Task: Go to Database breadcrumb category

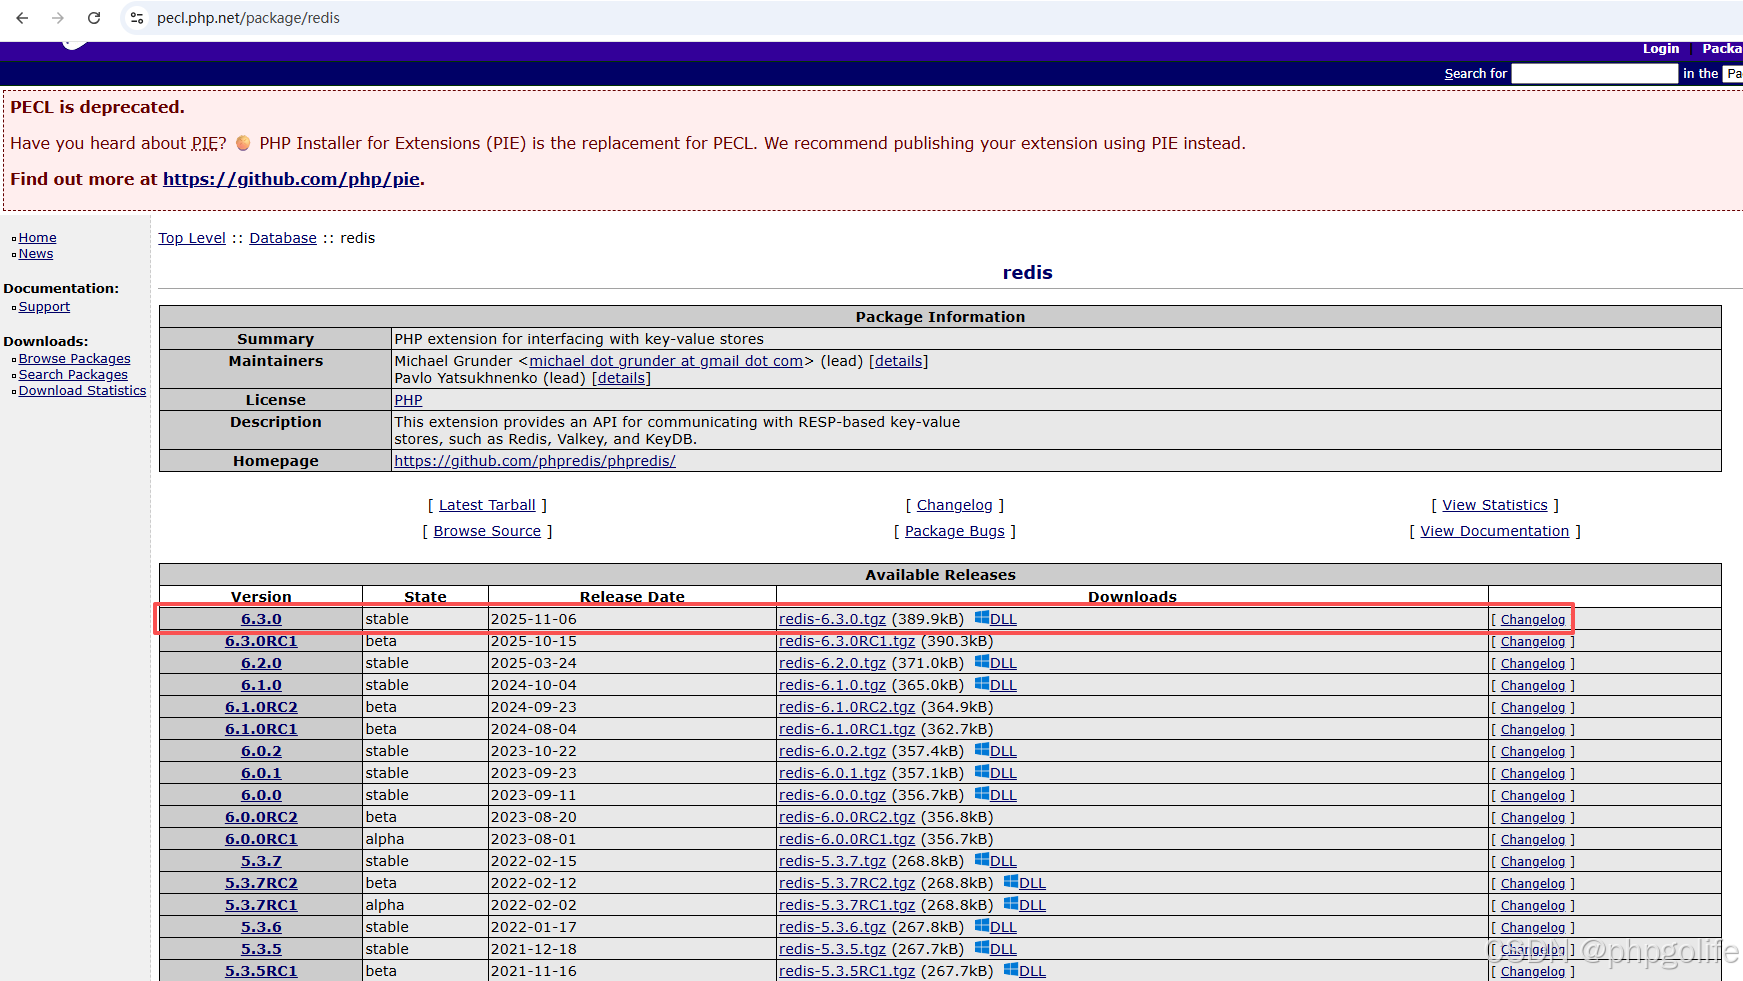Action: click(x=283, y=238)
